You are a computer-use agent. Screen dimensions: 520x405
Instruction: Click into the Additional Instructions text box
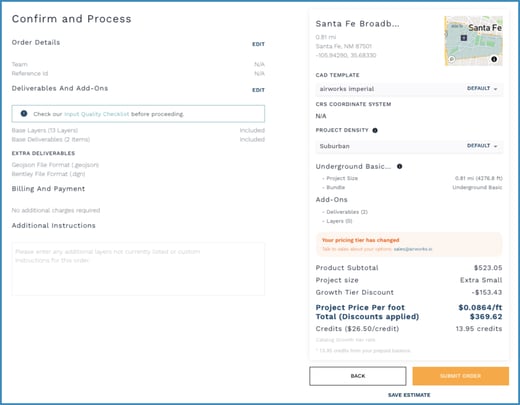pos(138,269)
